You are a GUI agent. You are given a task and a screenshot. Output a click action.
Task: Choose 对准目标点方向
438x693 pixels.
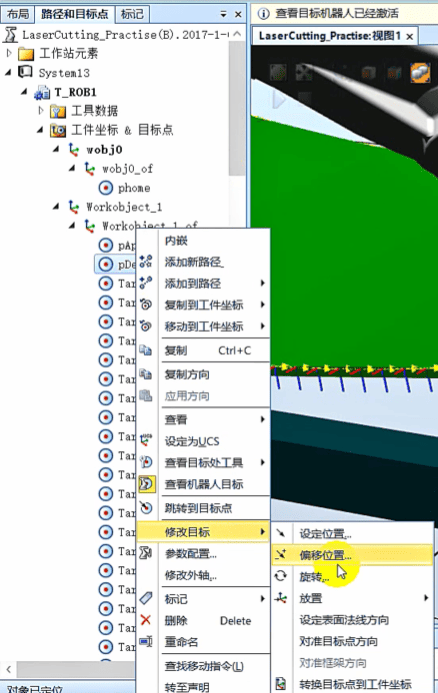(x=352, y=641)
